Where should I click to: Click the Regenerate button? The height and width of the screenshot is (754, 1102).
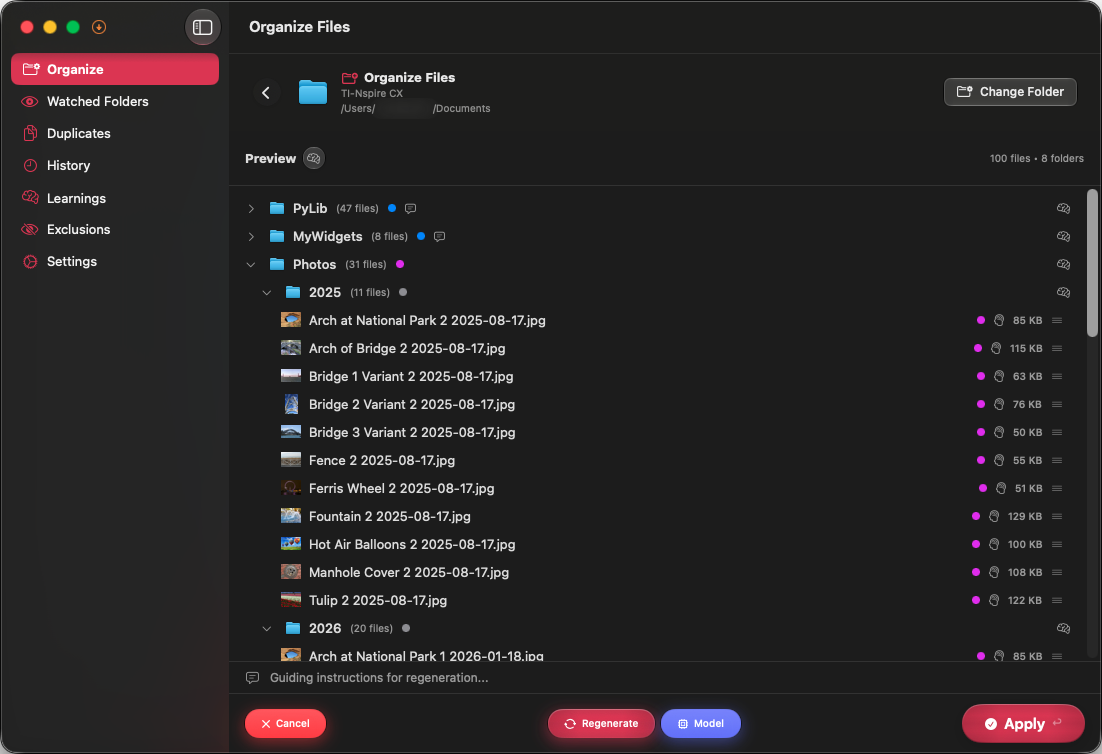(601, 724)
